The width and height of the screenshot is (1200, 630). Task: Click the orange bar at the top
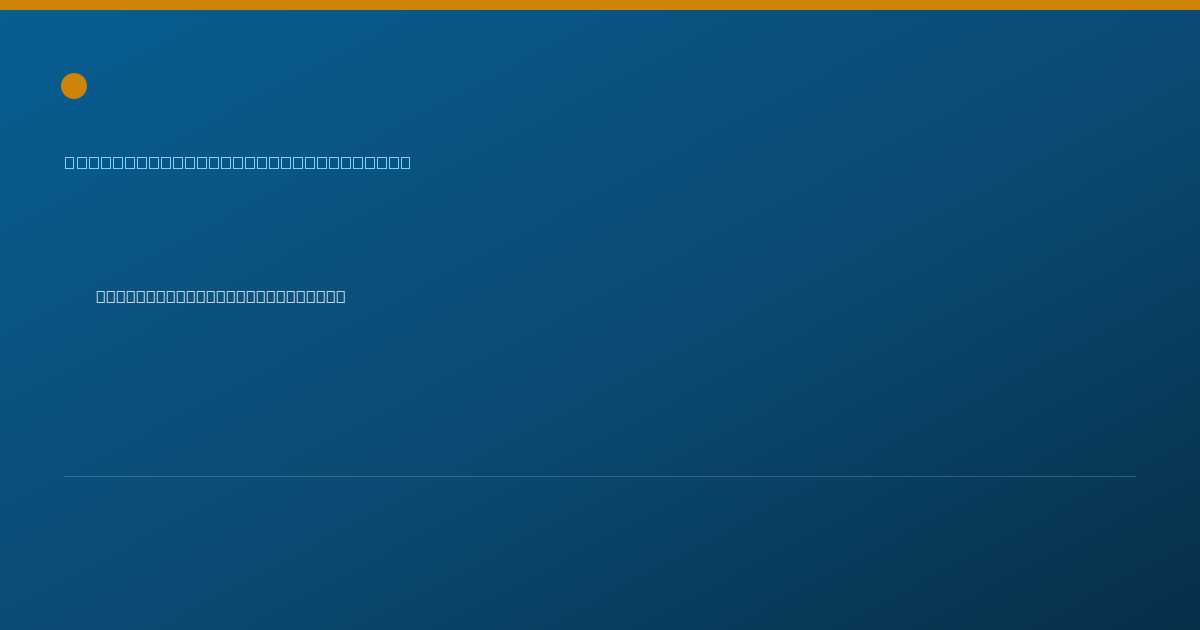pyautogui.click(x=600, y=5)
